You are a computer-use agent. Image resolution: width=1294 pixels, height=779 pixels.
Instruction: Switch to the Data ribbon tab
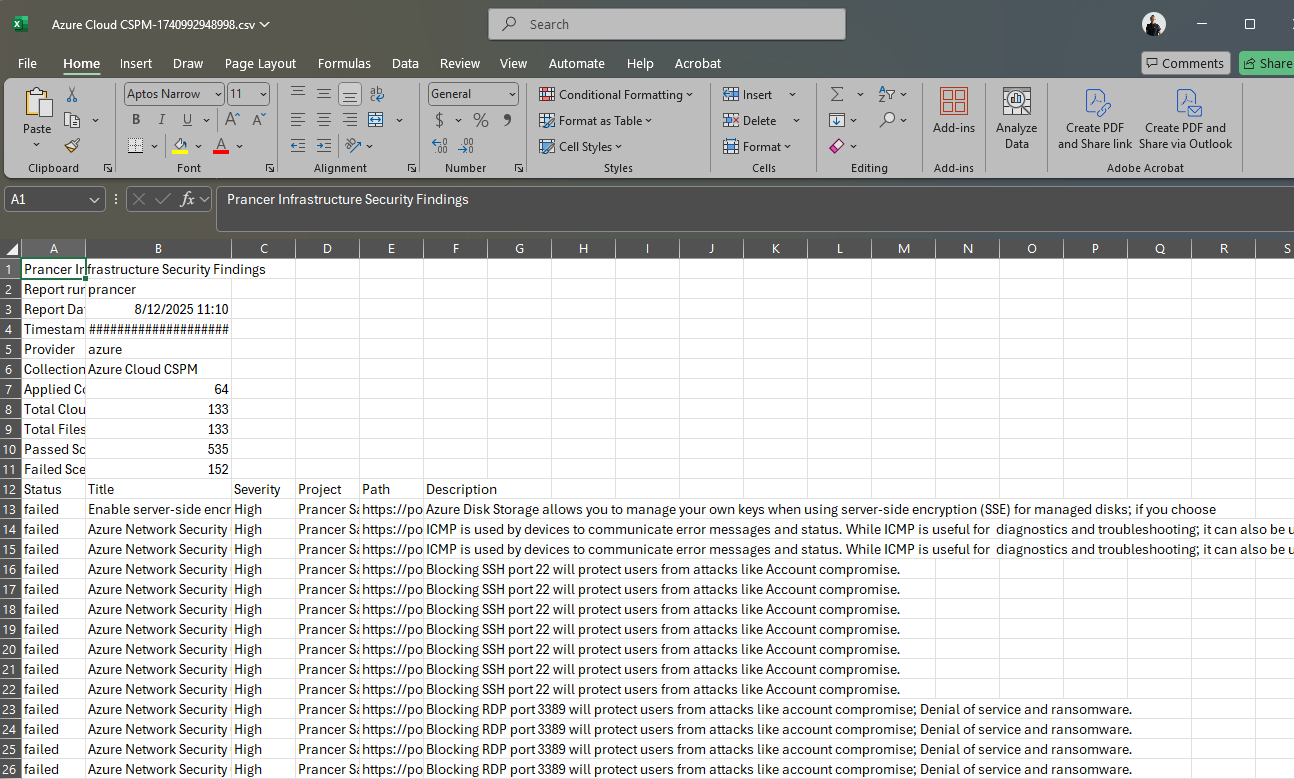pos(405,63)
